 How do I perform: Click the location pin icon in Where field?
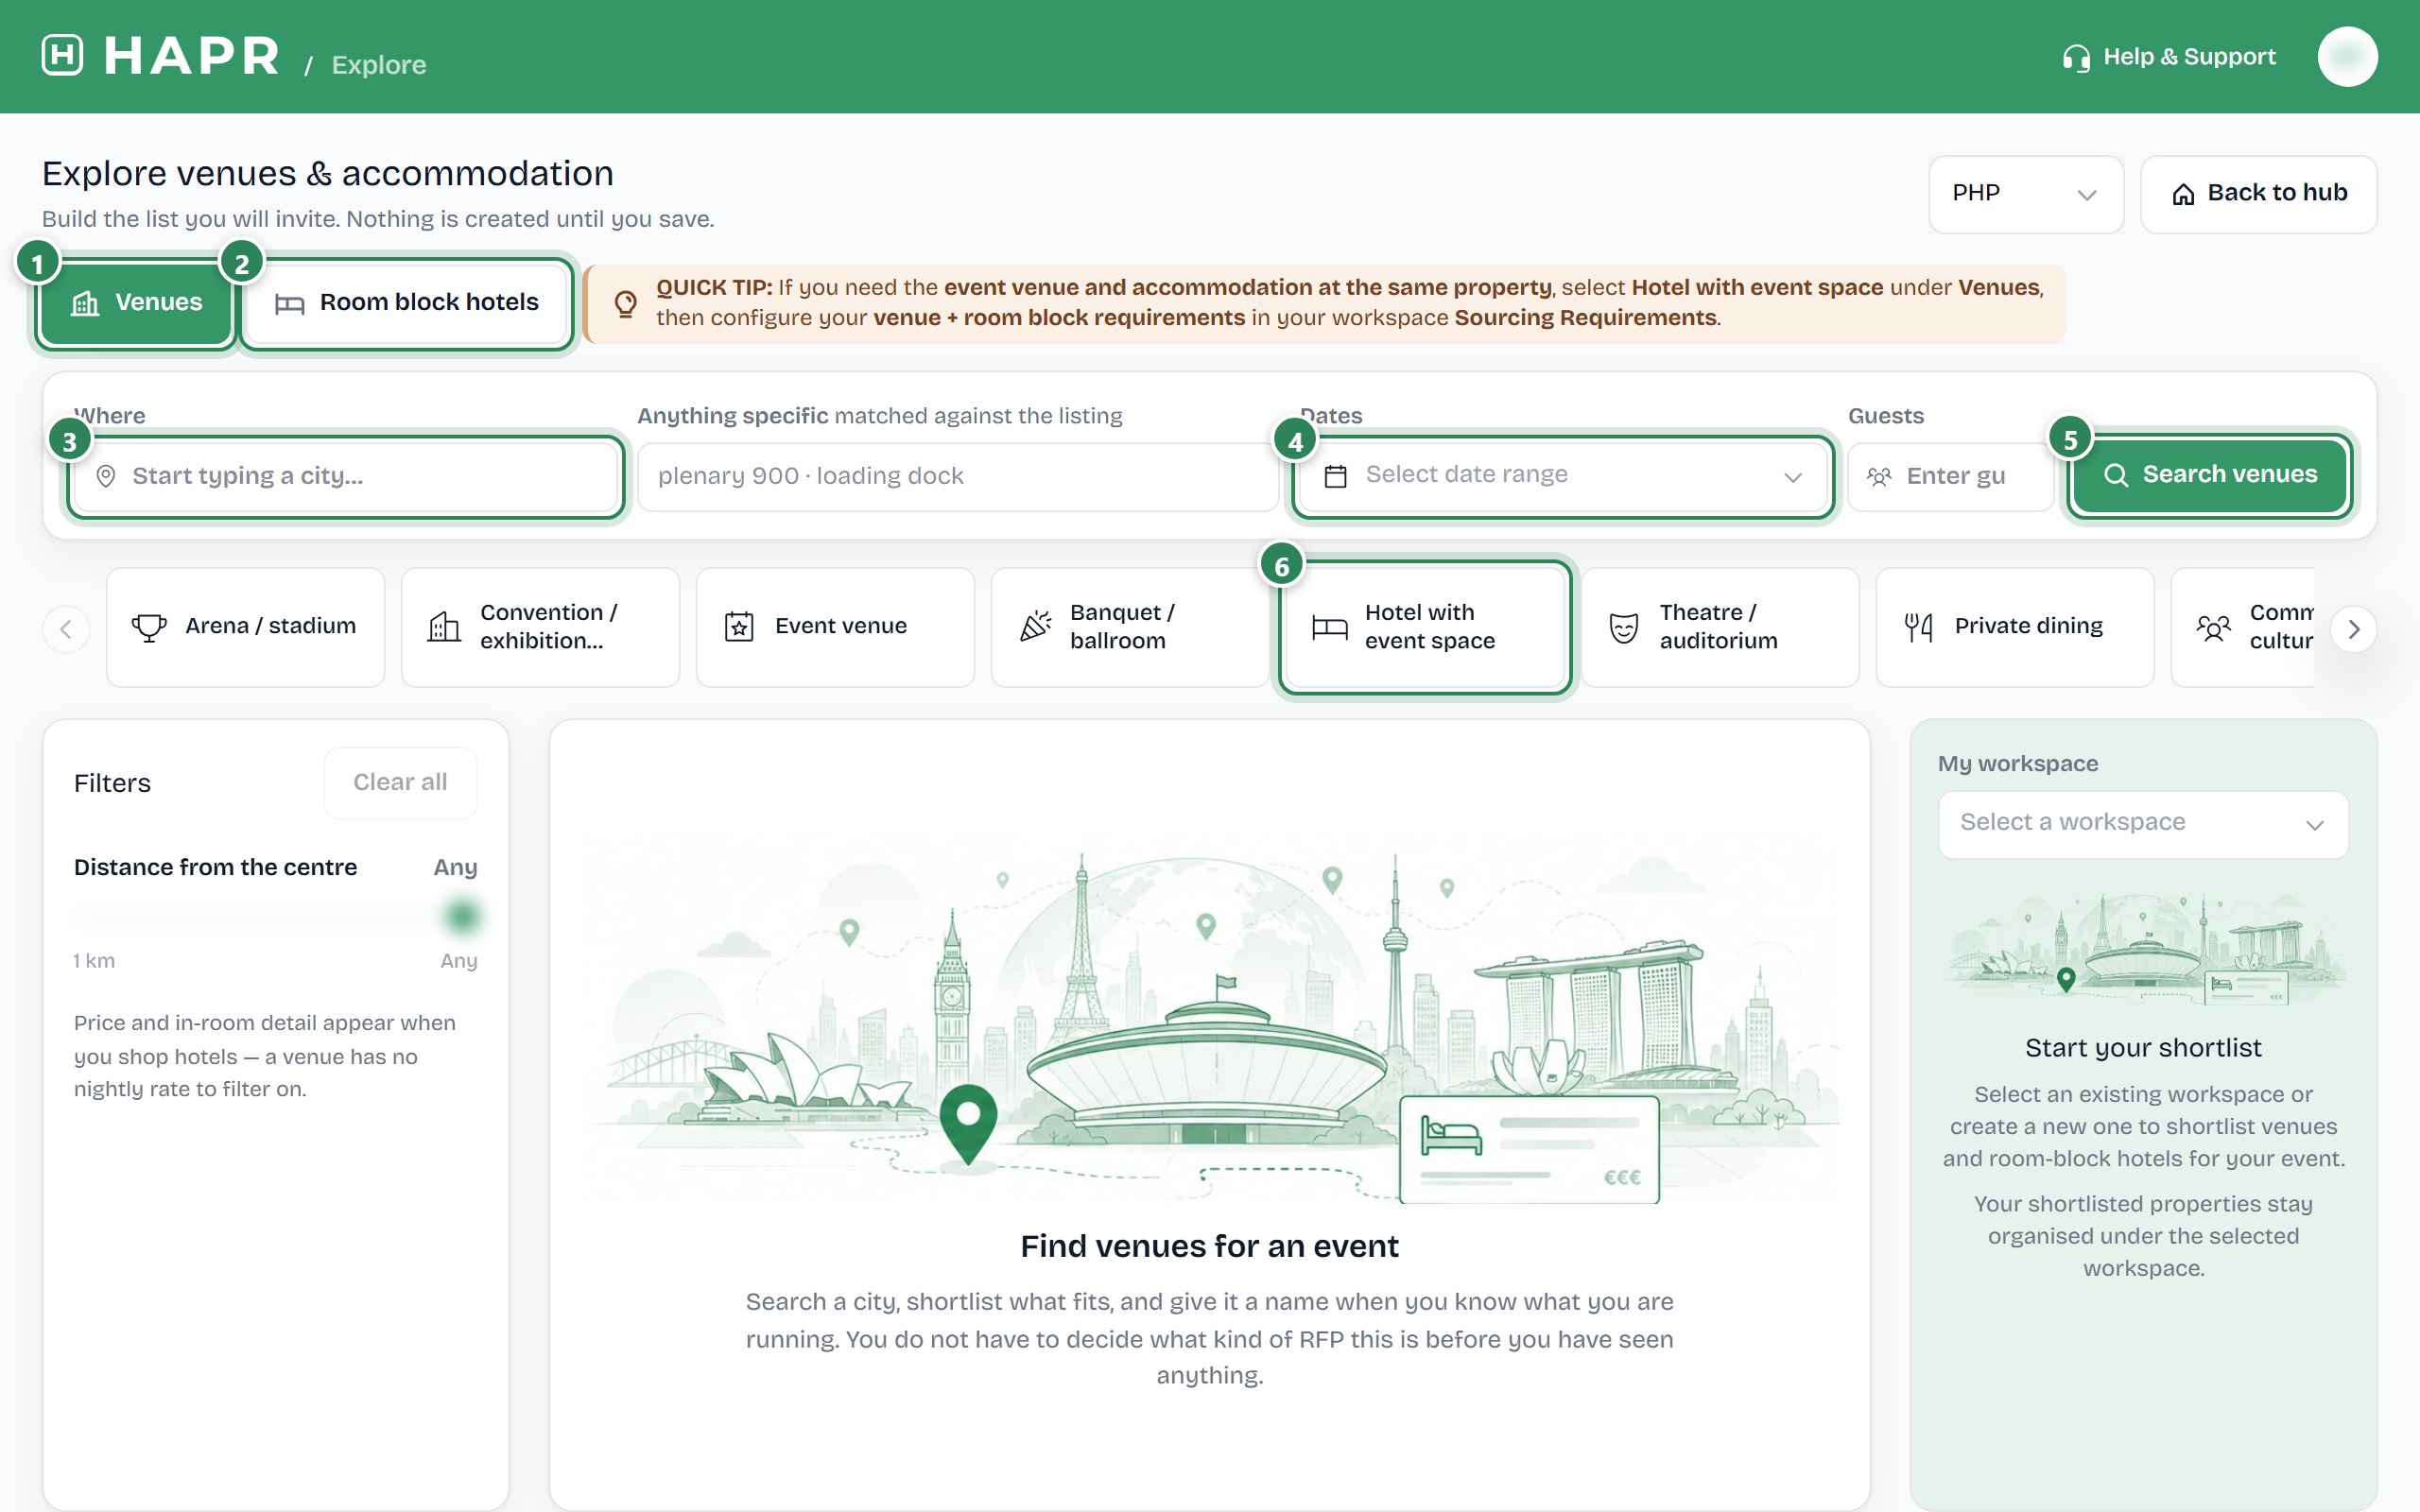coord(105,476)
